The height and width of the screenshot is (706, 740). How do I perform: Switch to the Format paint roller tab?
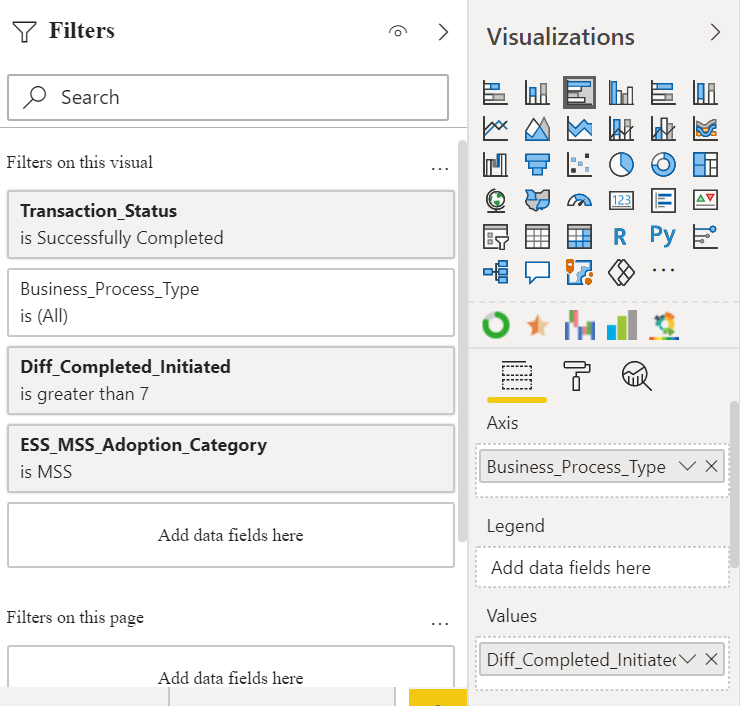coord(577,376)
